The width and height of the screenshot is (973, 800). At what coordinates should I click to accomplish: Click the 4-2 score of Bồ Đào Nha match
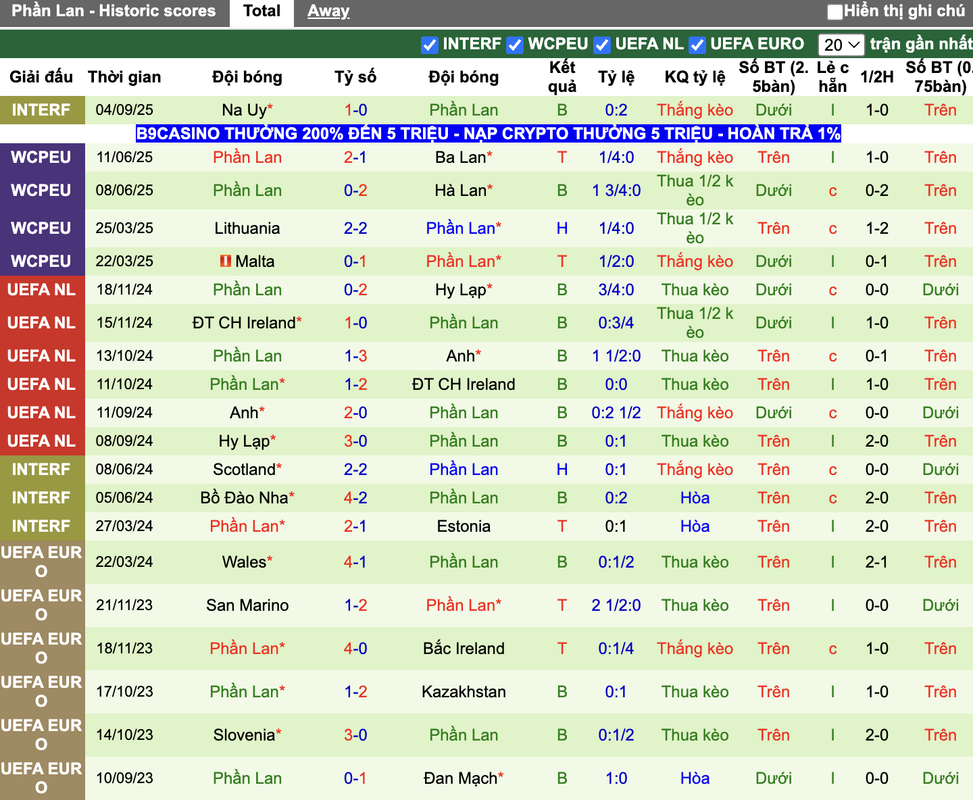click(x=356, y=498)
